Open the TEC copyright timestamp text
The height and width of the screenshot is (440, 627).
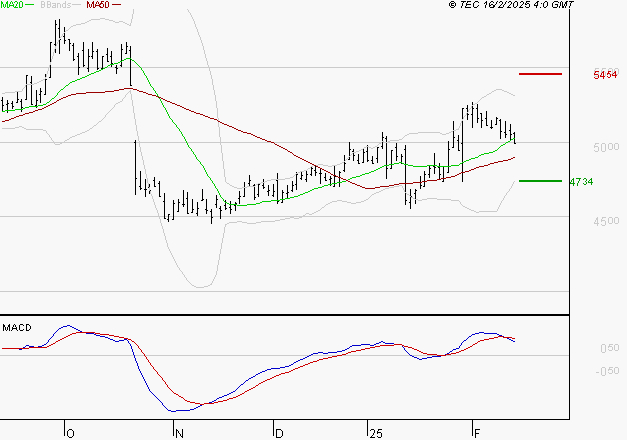pyautogui.click(x=511, y=5)
